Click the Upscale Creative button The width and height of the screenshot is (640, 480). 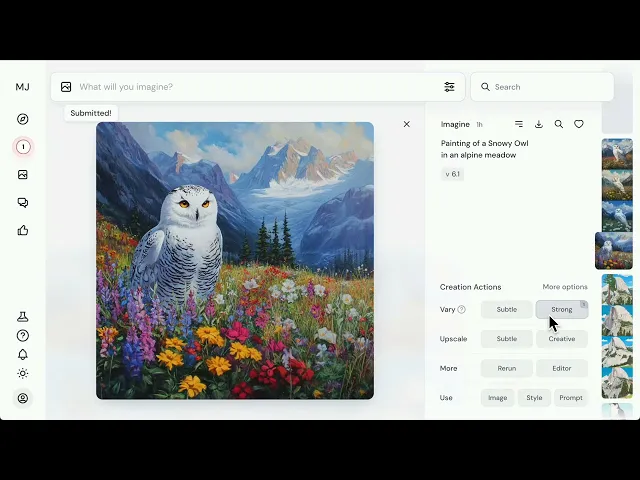click(x=562, y=339)
